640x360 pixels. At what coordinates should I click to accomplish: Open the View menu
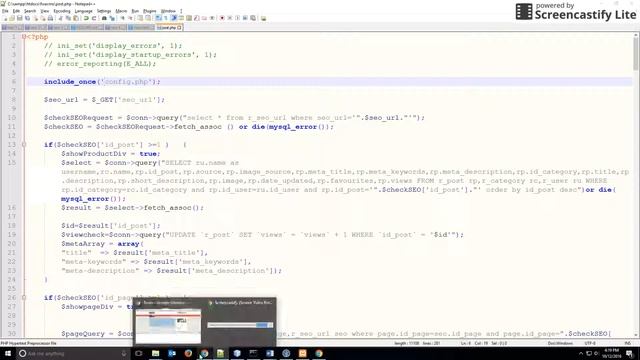44,11
